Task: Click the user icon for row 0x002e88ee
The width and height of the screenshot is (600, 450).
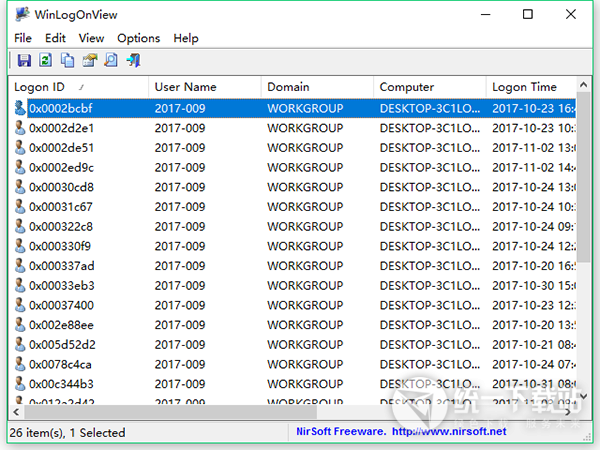Action: [20, 325]
